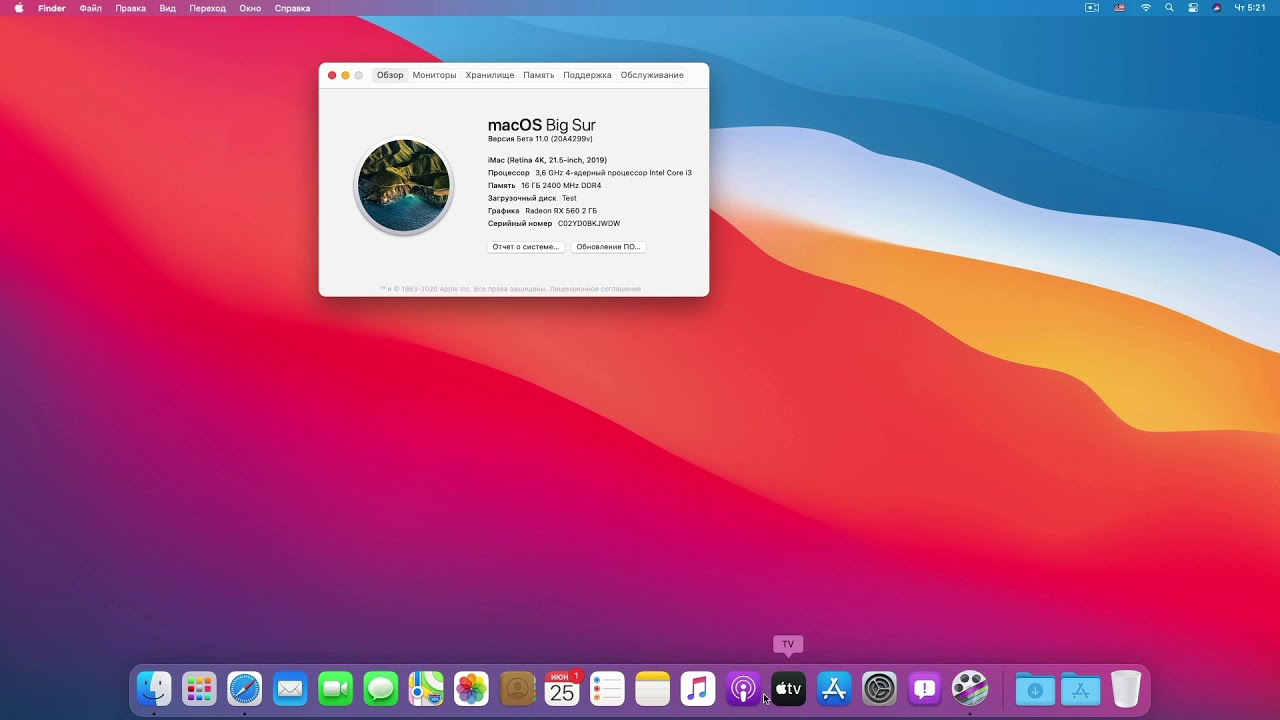This screenshot has width=1280, height=720.
Task: Open the Переход menu
Action: [208, 8]
